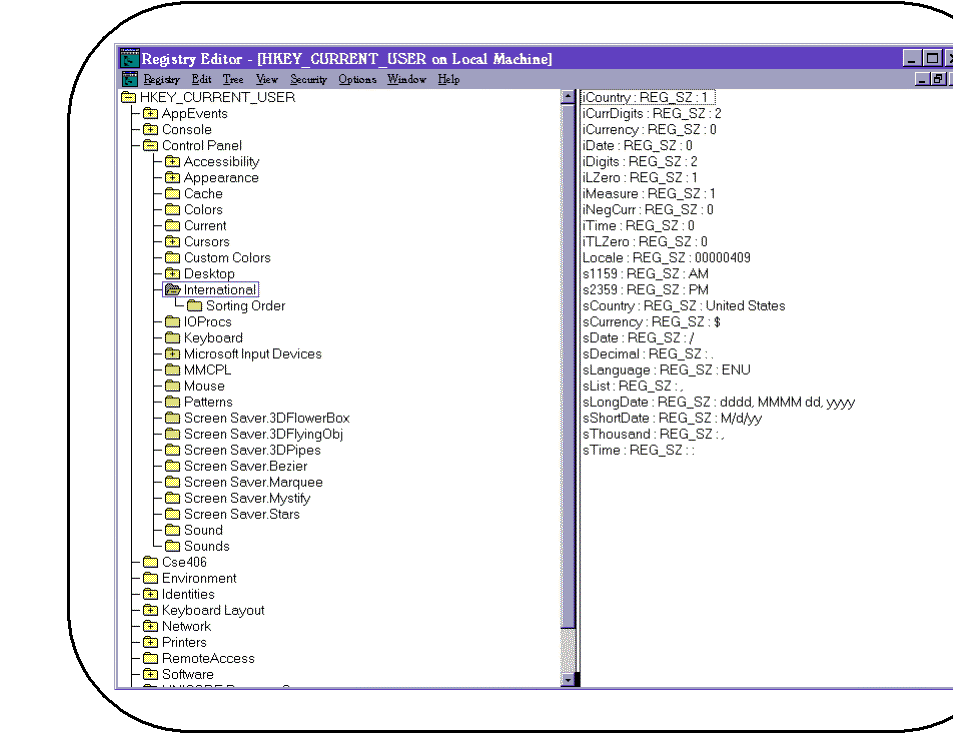Click the open International folder icon

(x=172, y=290)
